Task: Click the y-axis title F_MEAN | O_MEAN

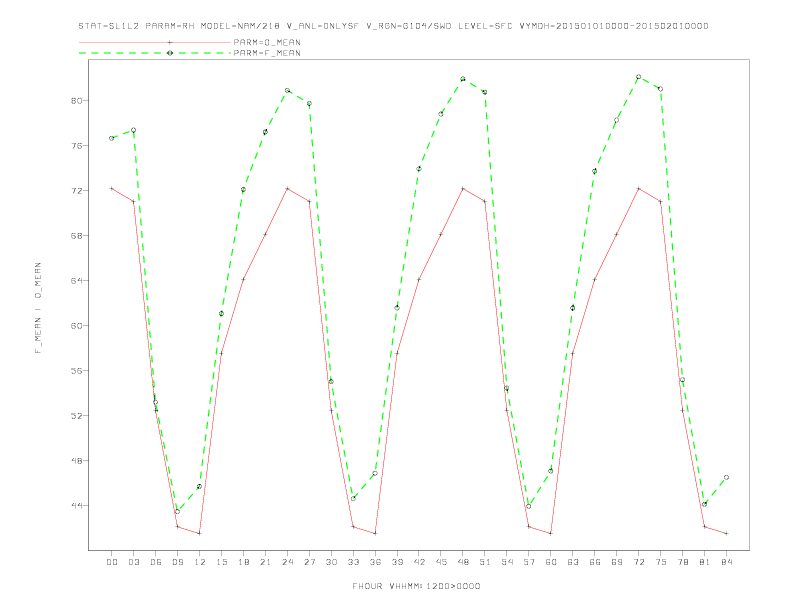Action: [38, 308]
